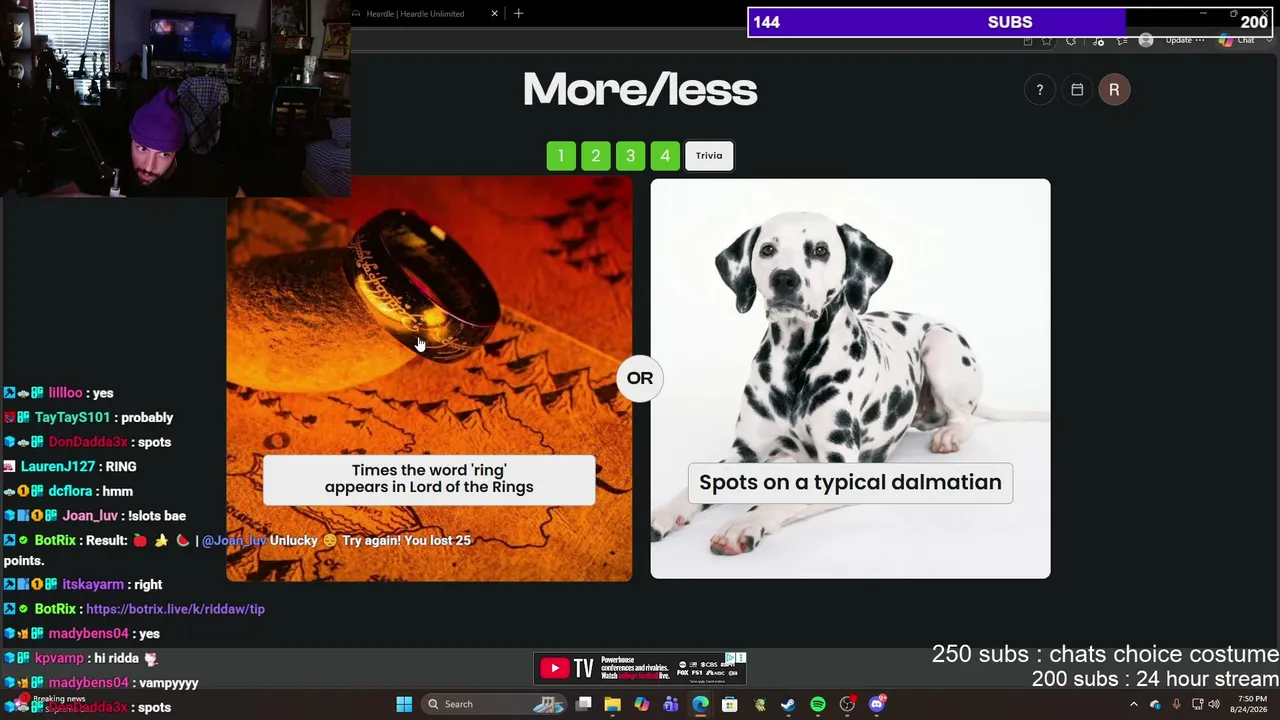Open Discord from the taskbar
This screenshot has height=720, width=1280.
point(877,704)
